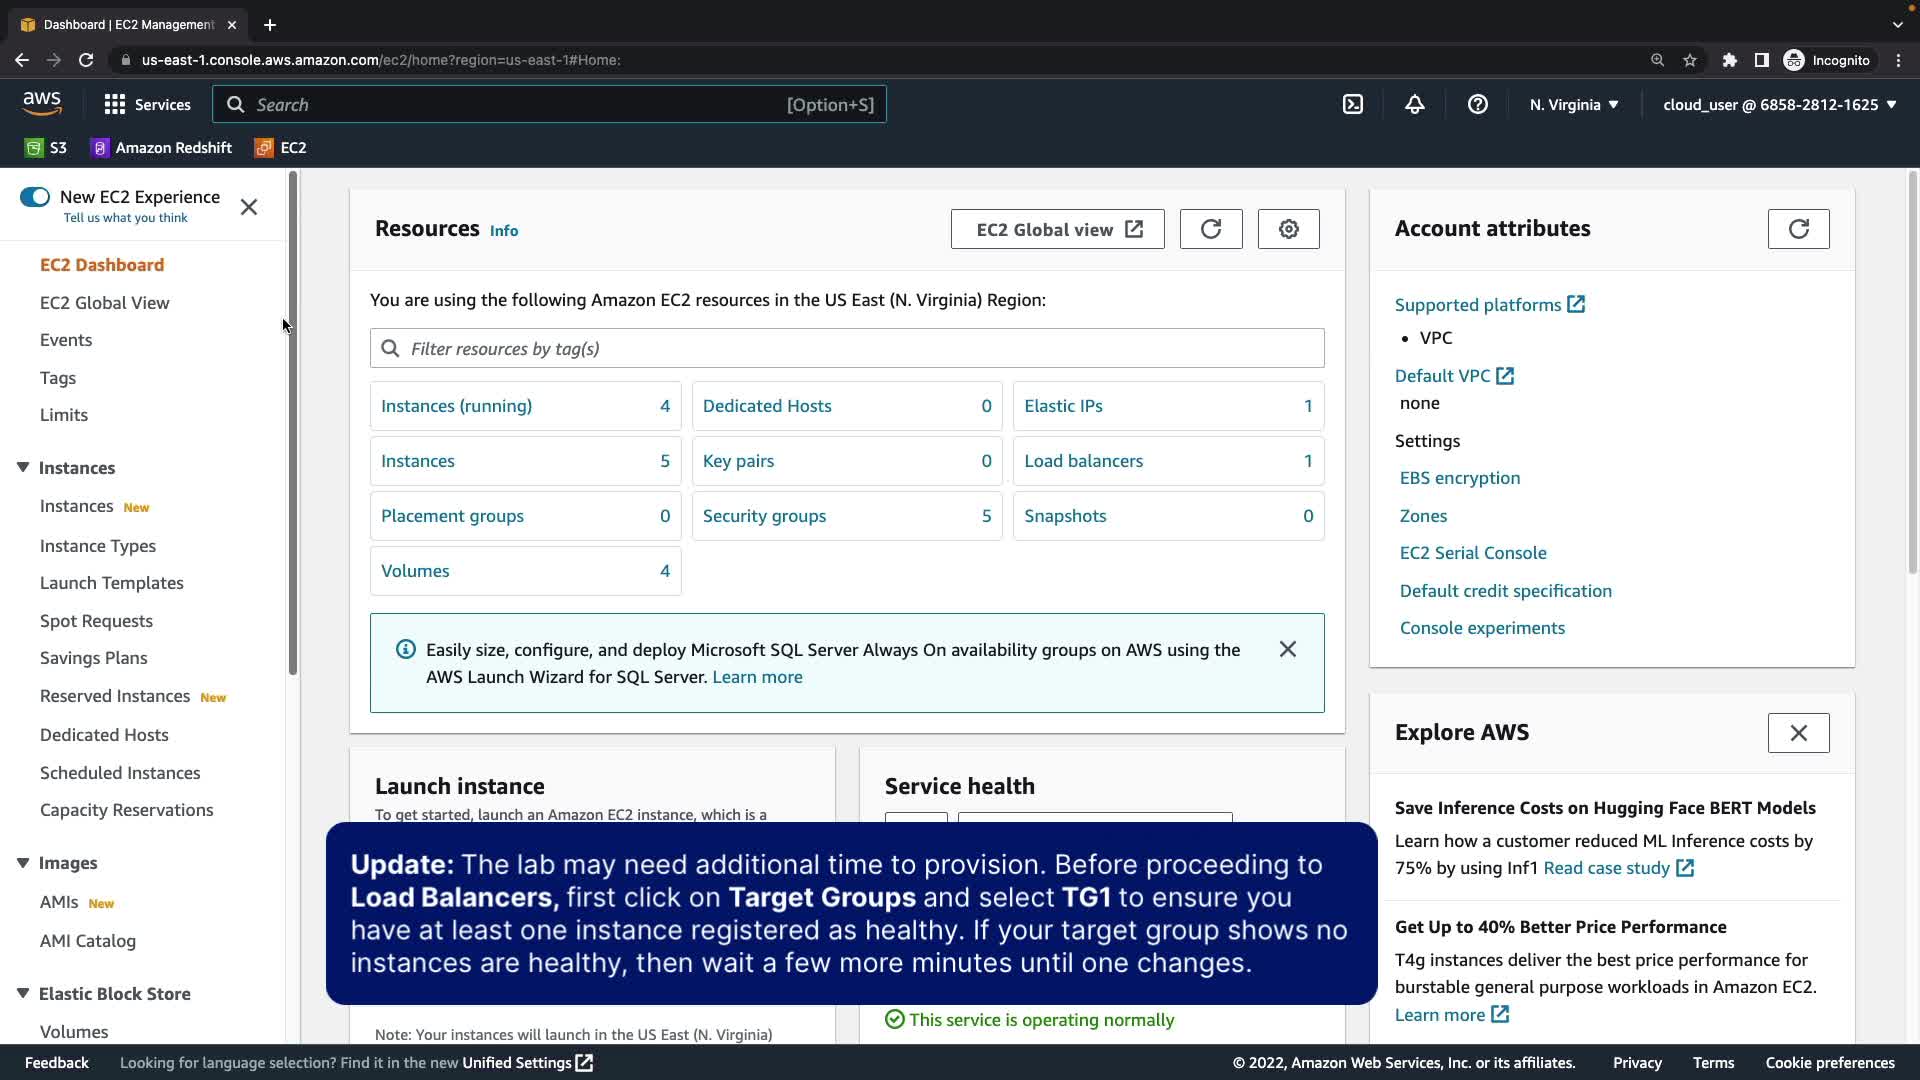Viewport: 1920px width, 1080px height.
Task: Refresh the Account attributes panel
Action: [x=1798, y=229]
